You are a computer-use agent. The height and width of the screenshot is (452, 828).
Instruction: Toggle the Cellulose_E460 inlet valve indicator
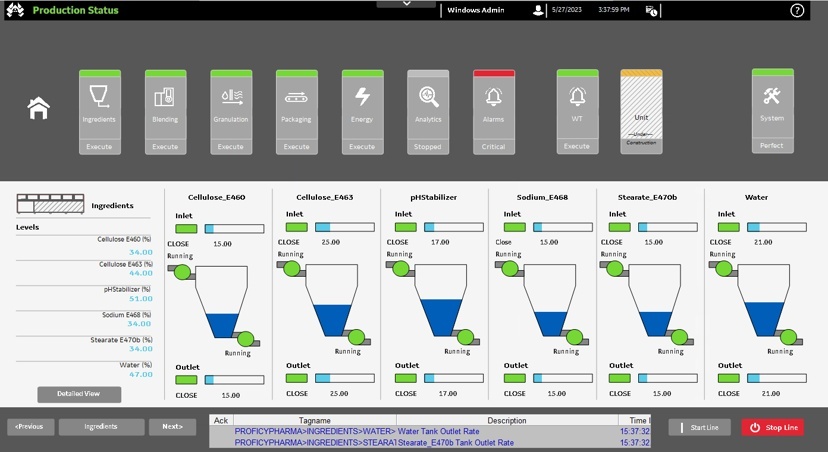[x=186, y=229]
